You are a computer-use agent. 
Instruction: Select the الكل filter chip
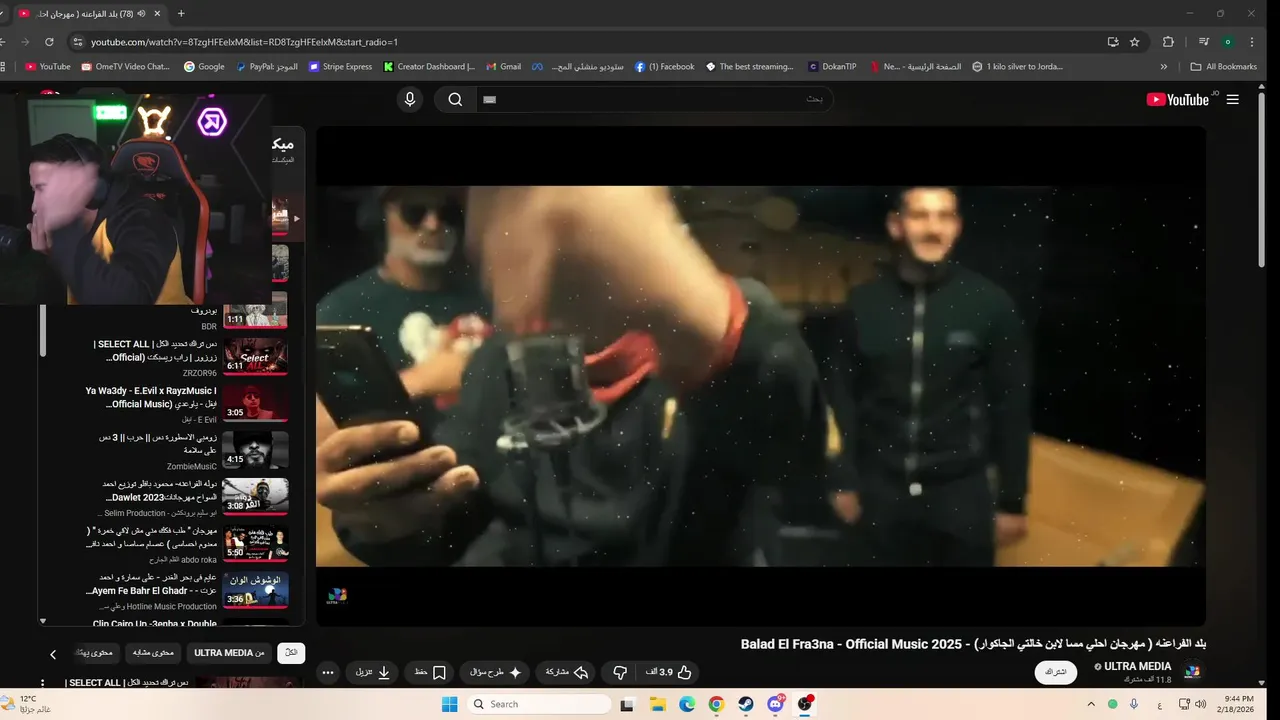291,653
